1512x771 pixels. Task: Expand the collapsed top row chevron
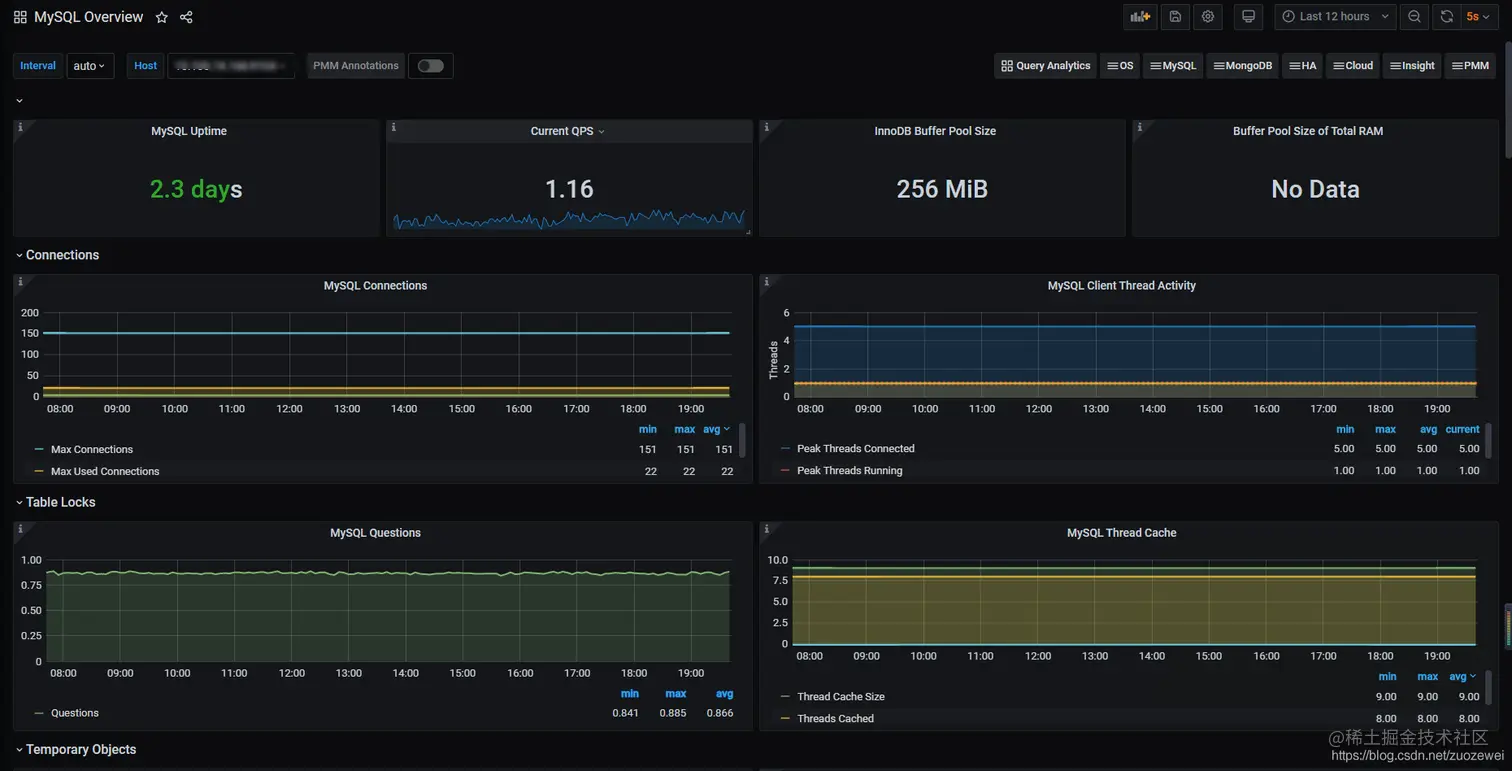tap(19, 101)
